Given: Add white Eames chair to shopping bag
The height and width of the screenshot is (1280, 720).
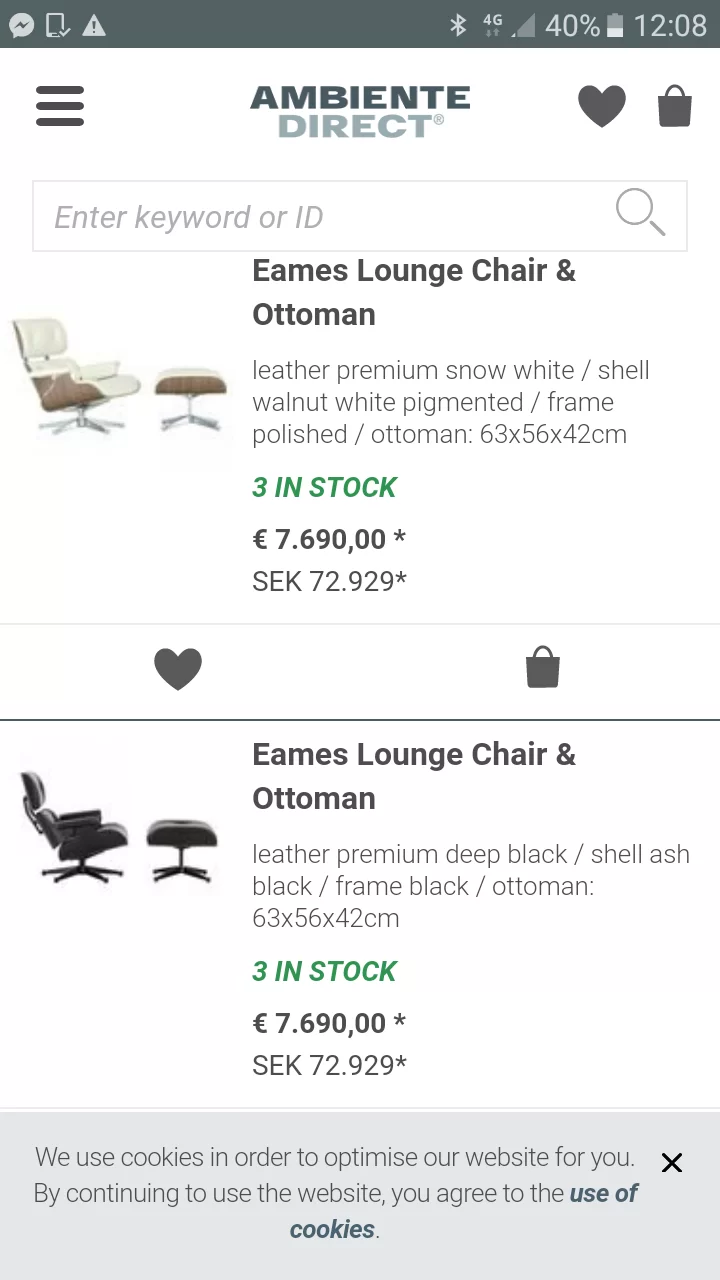Looking at the screenshot, I should [542, 668].
